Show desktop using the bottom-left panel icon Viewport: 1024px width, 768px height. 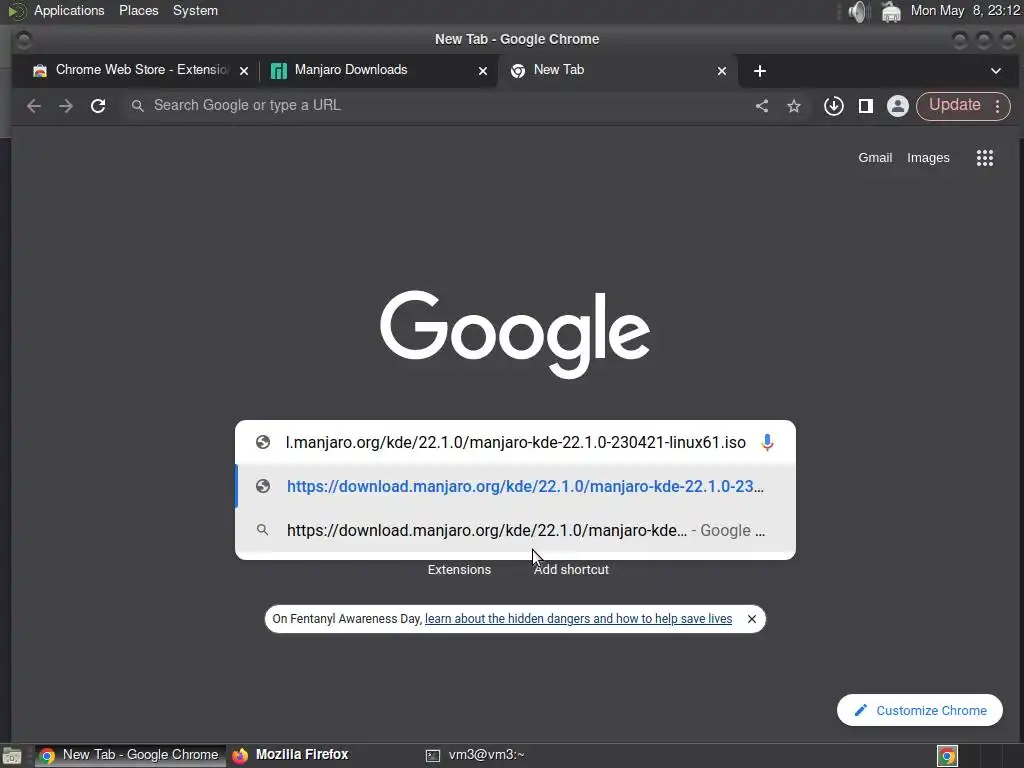pyautogui.click(x=12, y=756)
